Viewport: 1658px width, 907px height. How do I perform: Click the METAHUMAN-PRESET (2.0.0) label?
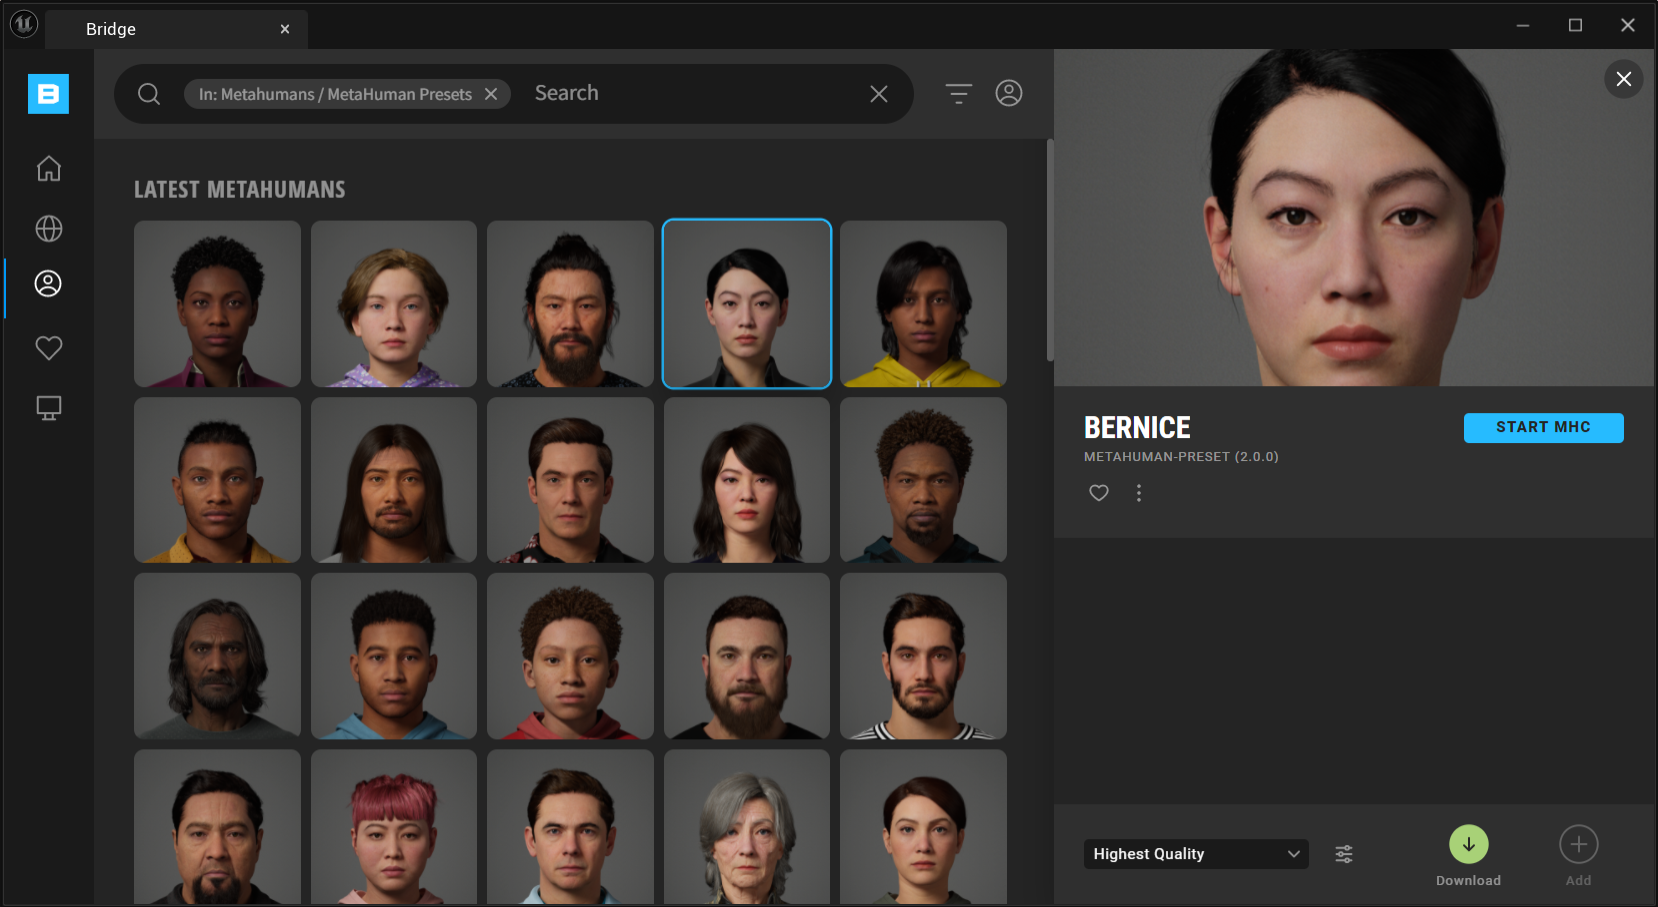1181,457
